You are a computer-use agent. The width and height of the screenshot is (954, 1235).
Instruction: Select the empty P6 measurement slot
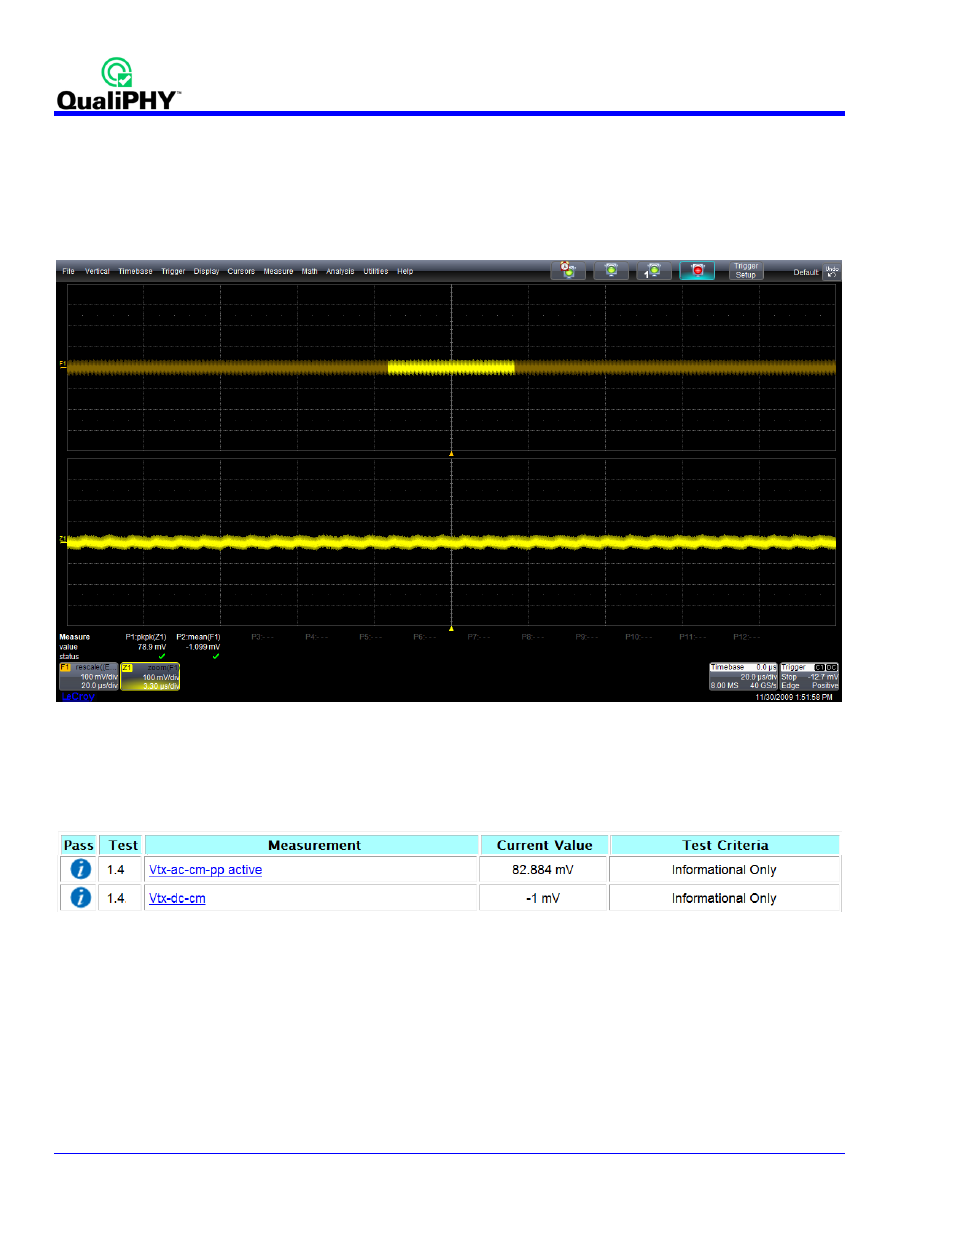click(x=424, y=637)
